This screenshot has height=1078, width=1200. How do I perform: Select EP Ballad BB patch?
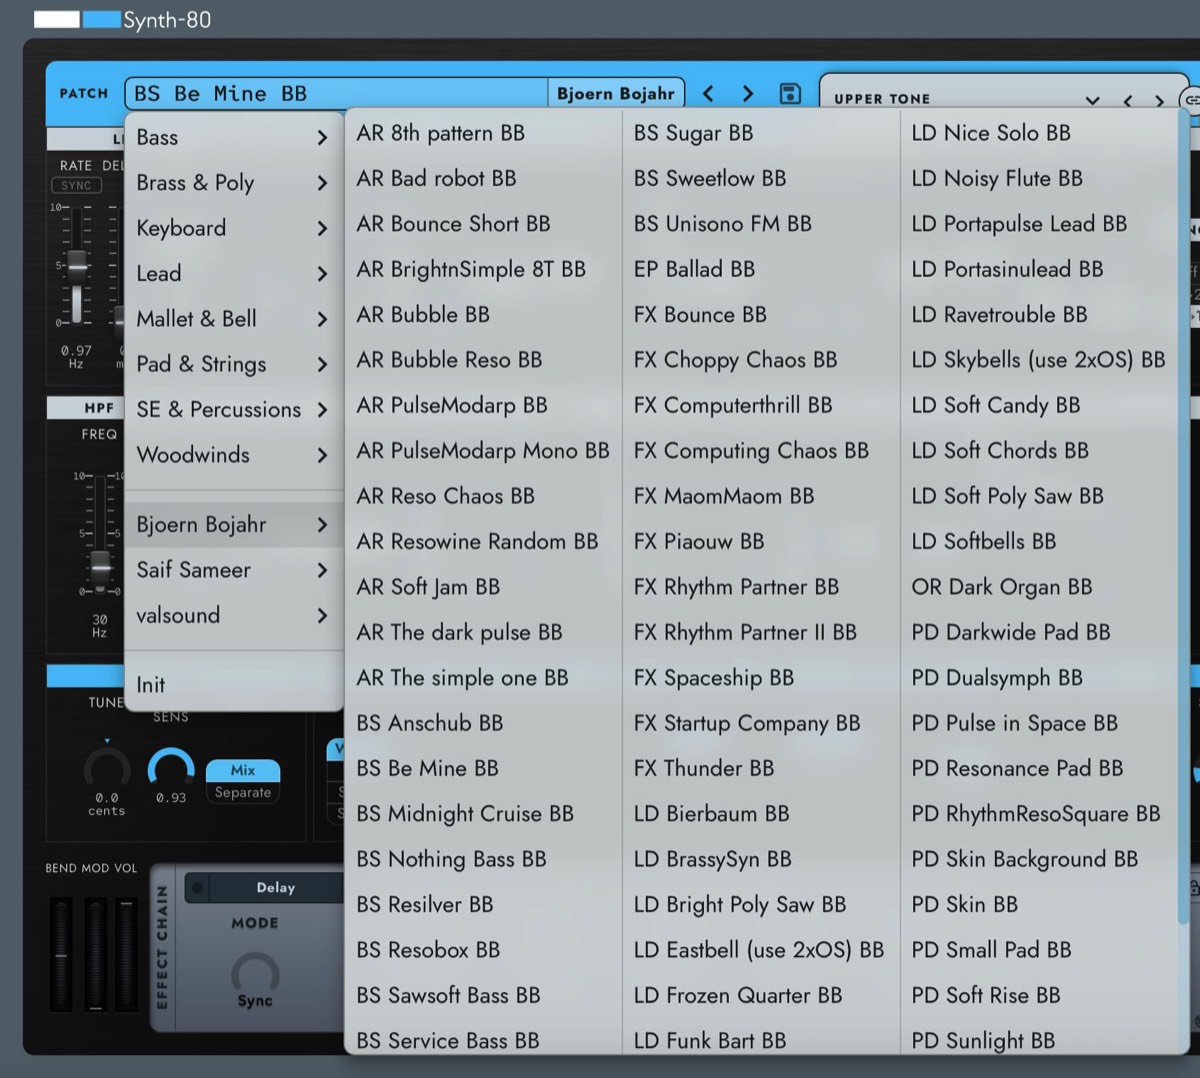[x=760, y=269]
